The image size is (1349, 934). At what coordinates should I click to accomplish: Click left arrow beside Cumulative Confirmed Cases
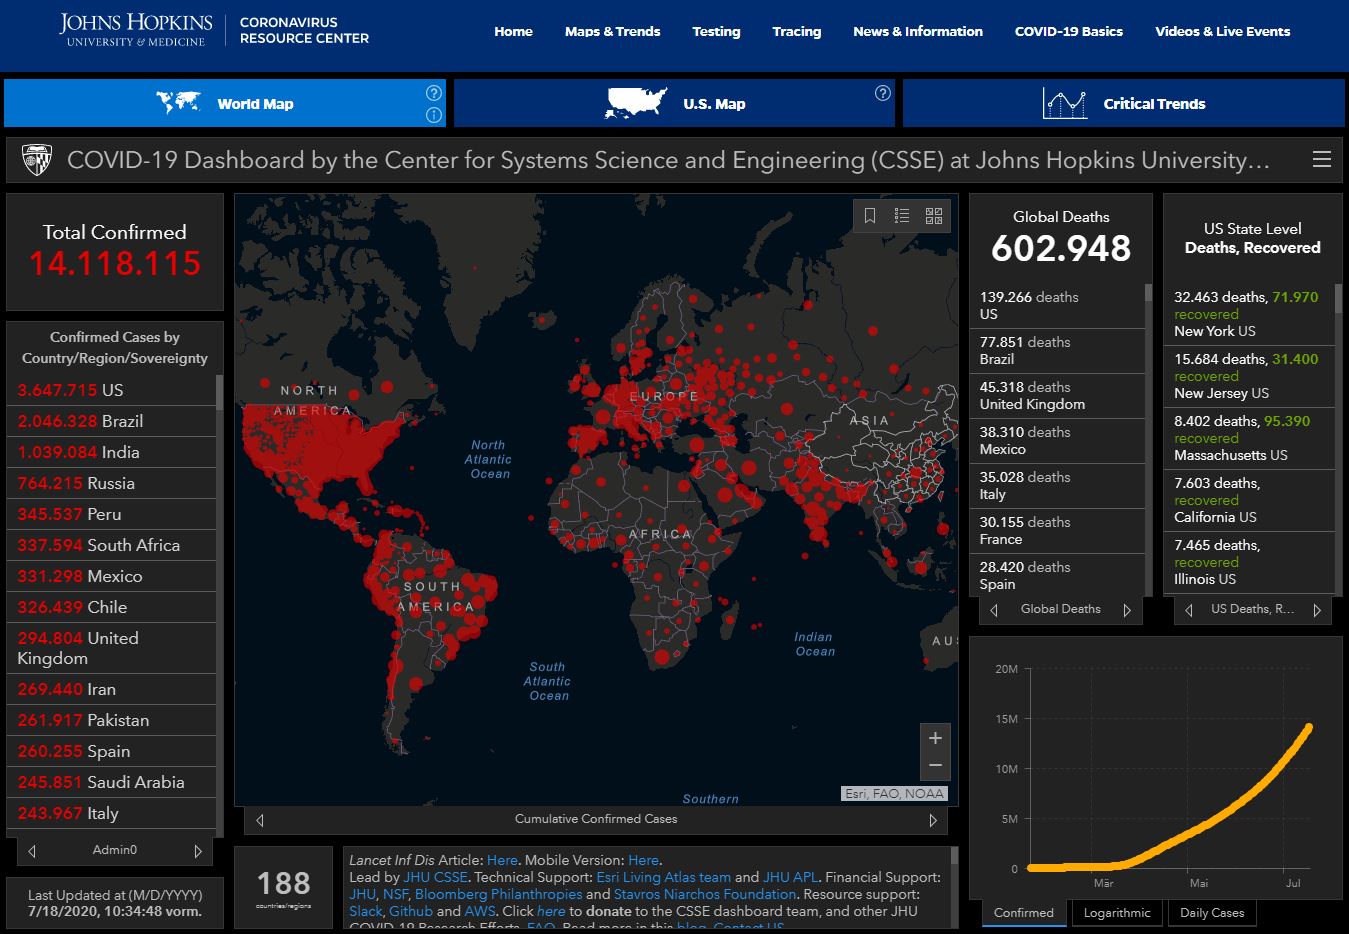[260, 820]
